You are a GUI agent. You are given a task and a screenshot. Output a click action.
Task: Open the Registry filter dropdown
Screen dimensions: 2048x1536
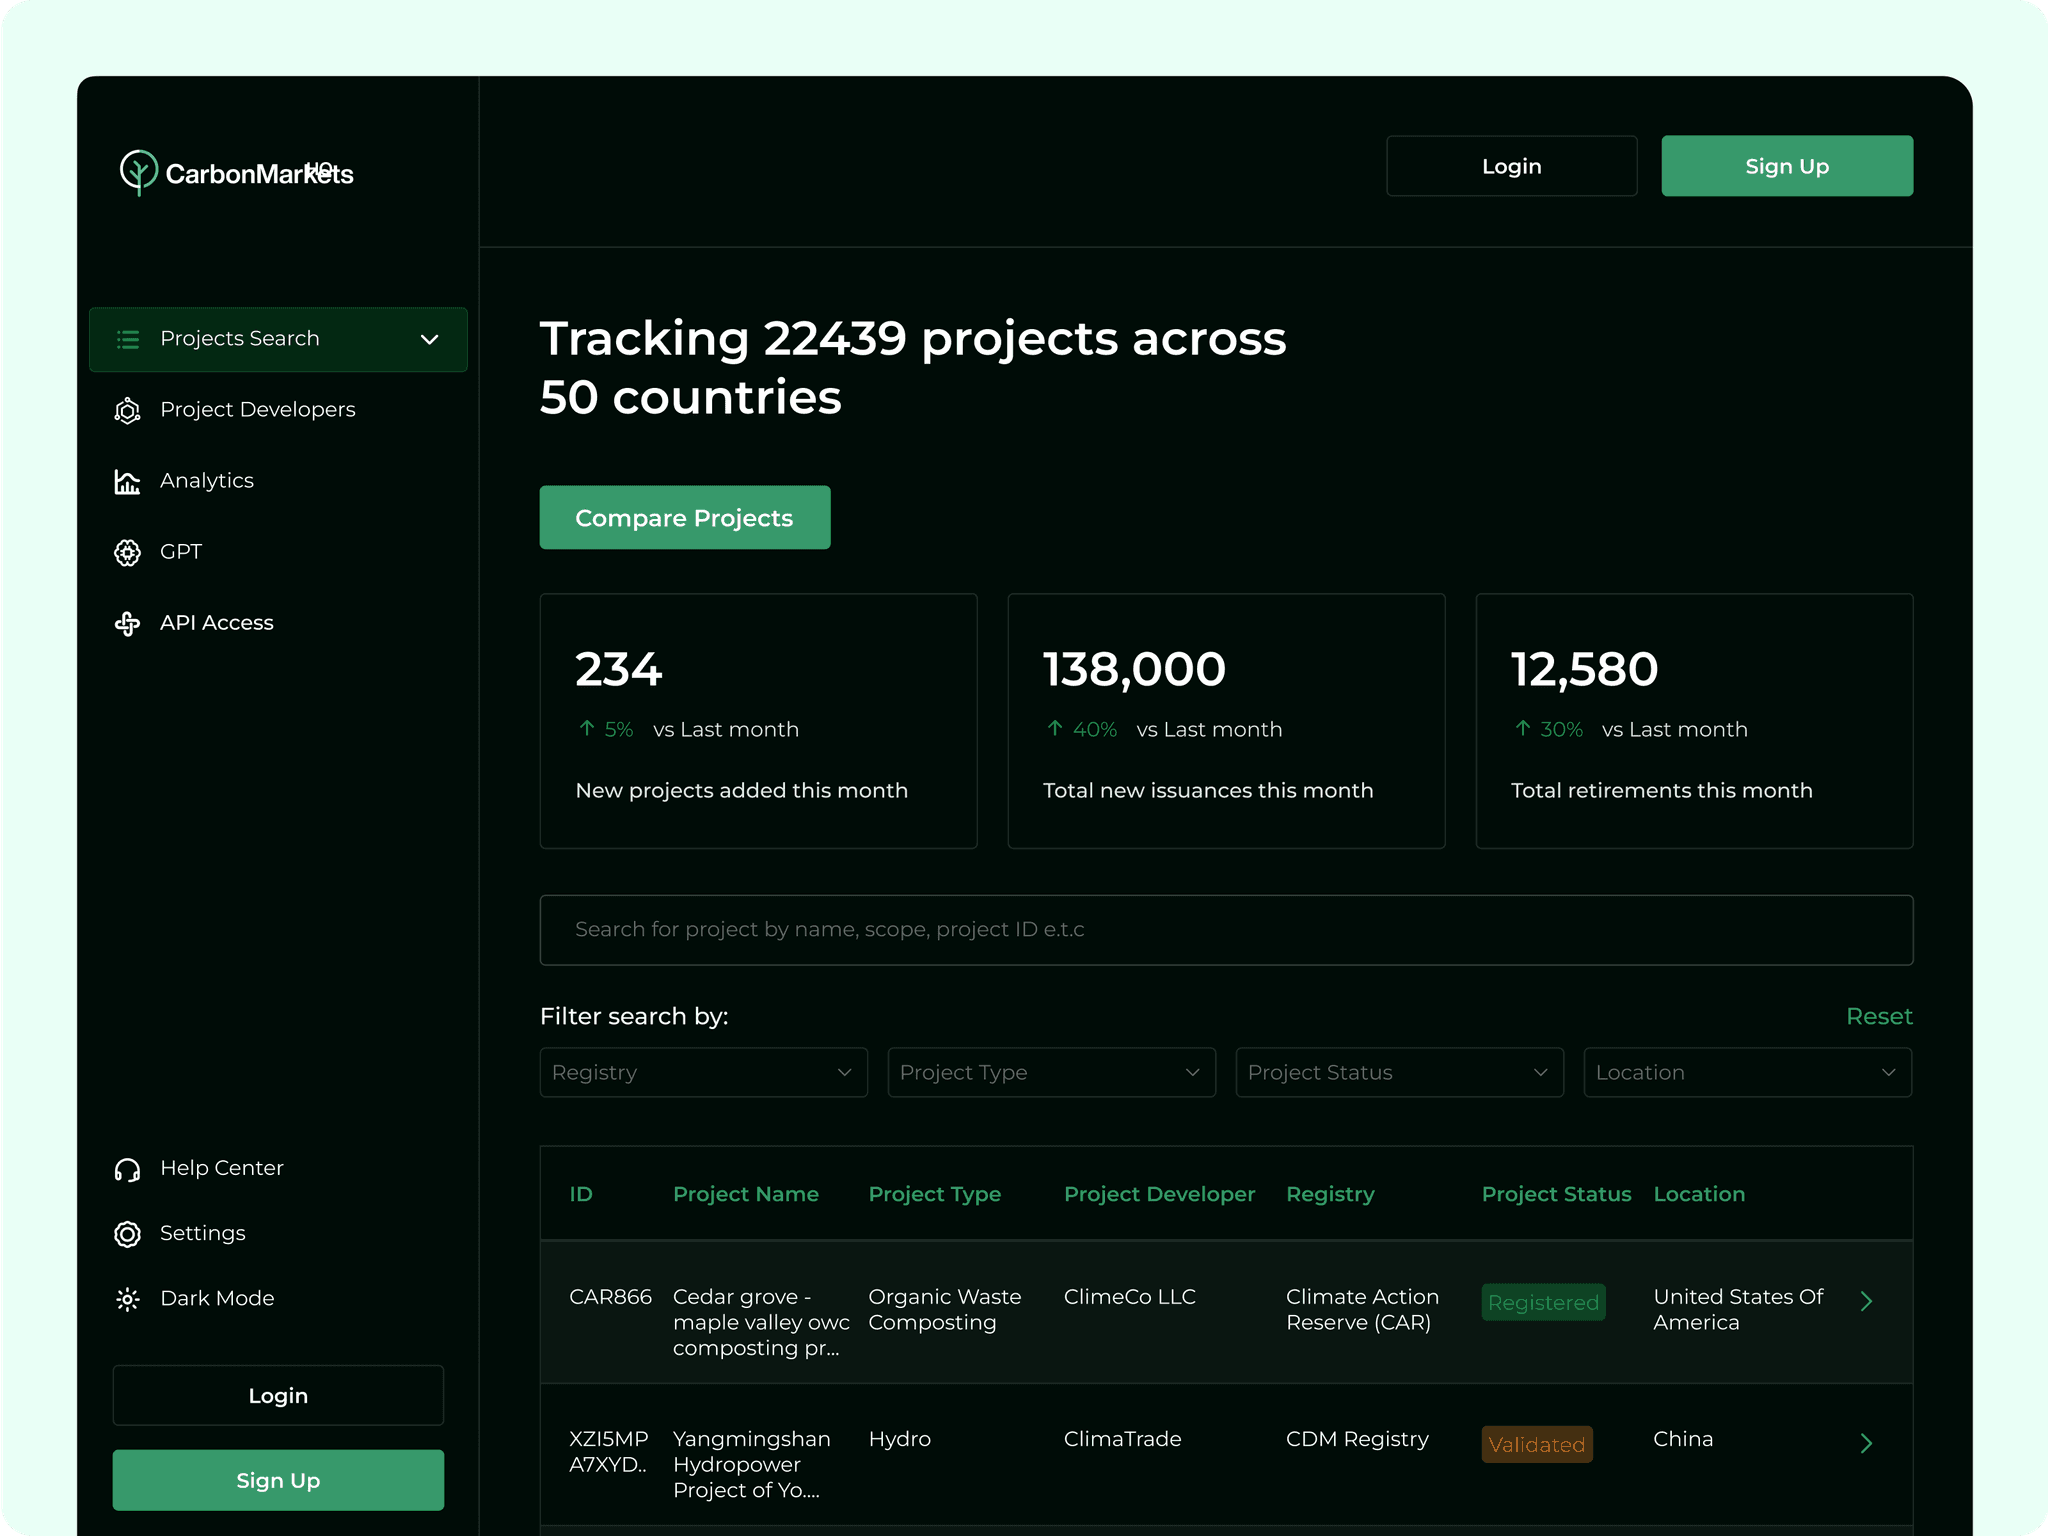click(x=703, y=1073)
